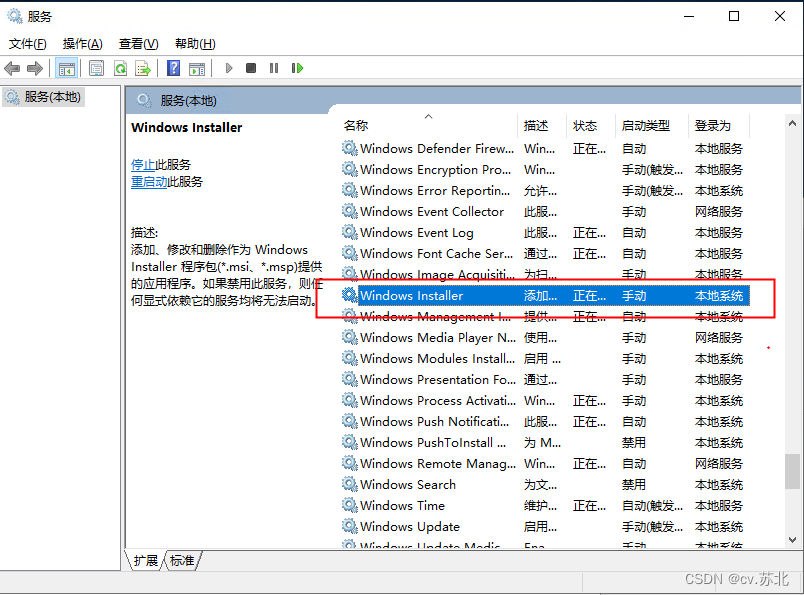Click the vertical scrollbar thumb
The height and width of the screenshot is (595, 804).
coord(792,471)
